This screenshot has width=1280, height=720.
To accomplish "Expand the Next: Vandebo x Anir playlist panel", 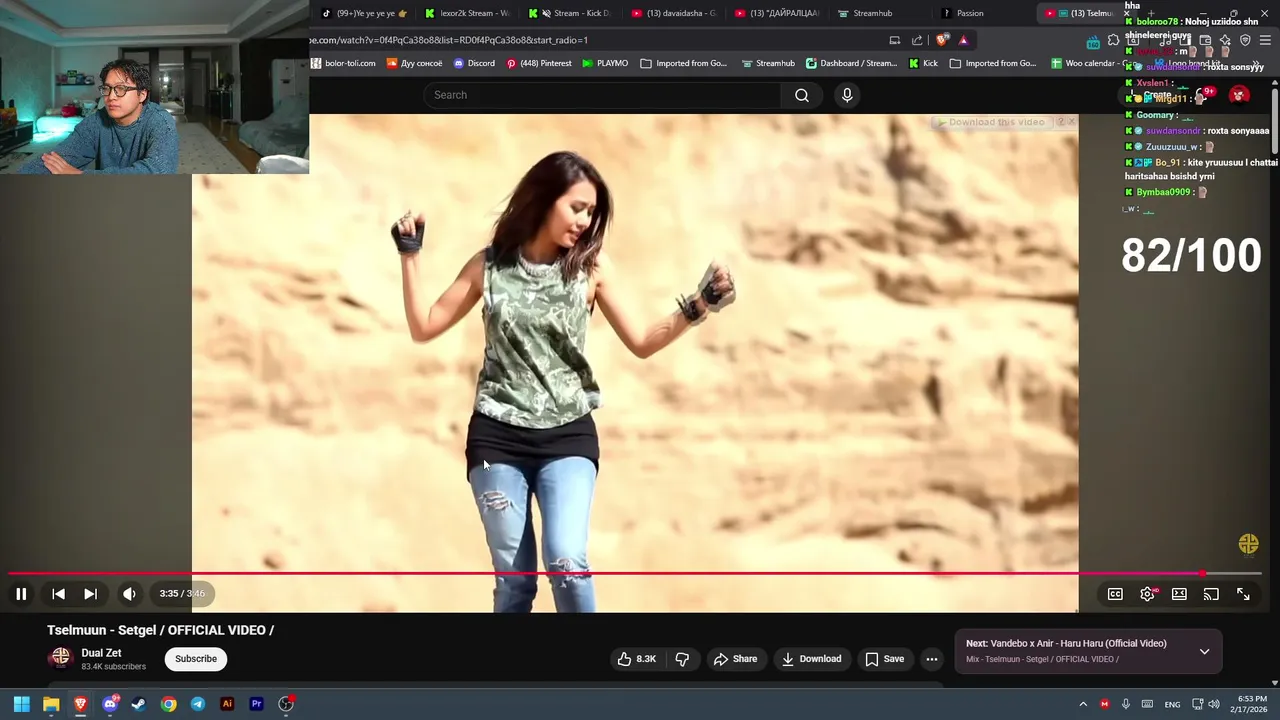I will (1204, 652).
